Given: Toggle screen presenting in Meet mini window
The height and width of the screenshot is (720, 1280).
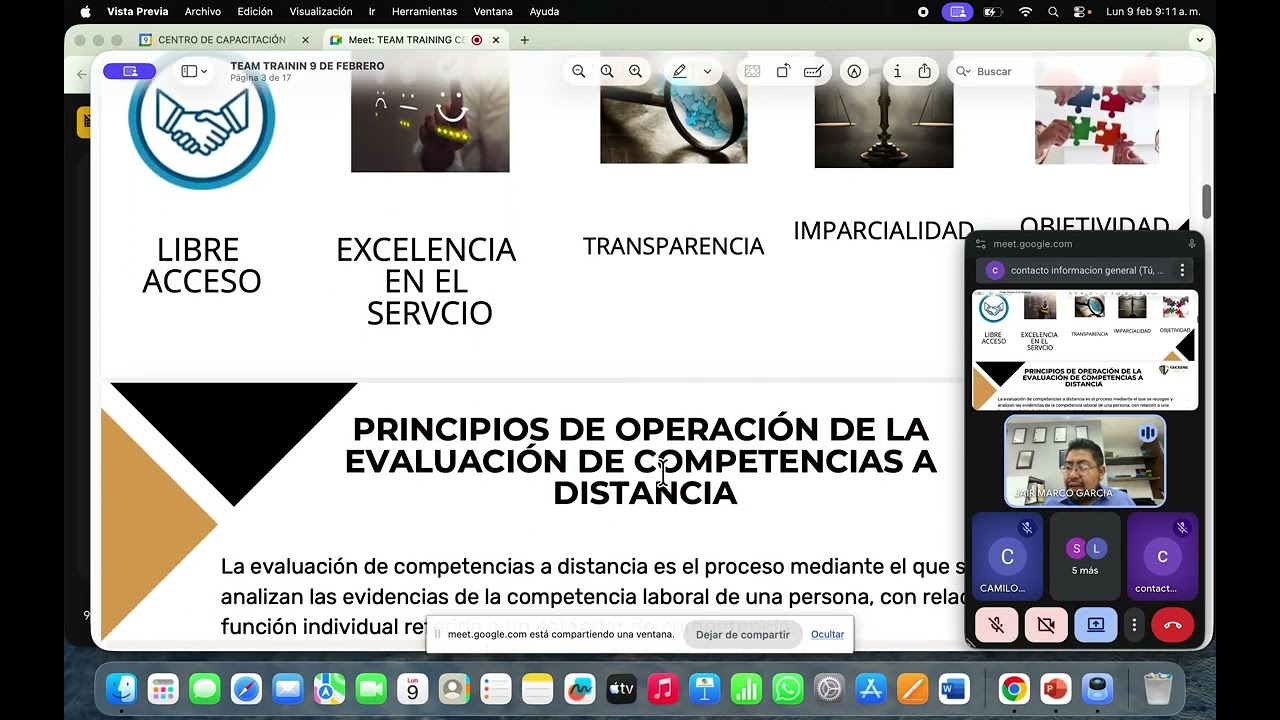Looking at the screenshot, I should [x=1096, y=625].
